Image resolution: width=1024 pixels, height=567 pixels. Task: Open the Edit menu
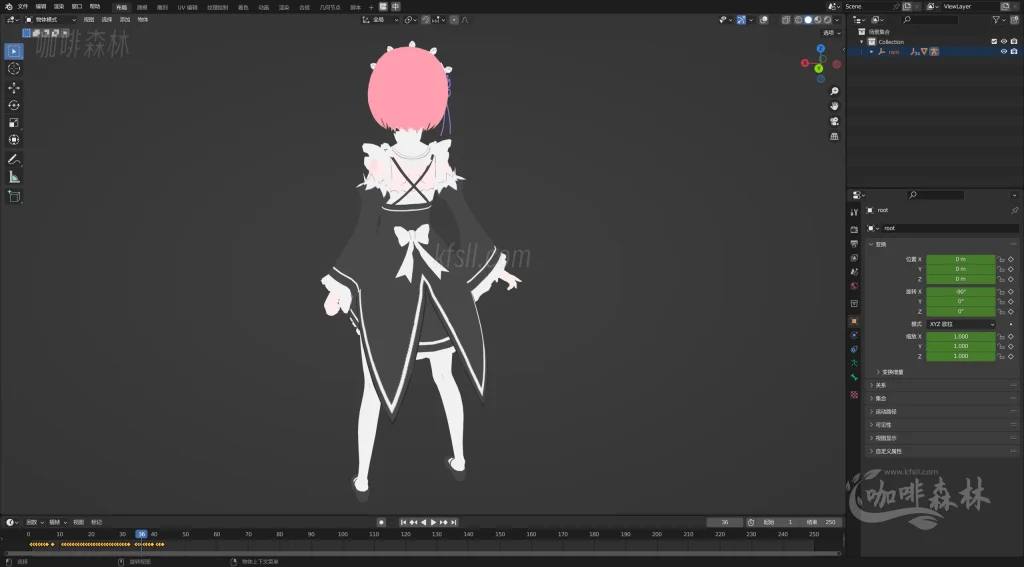41,7
